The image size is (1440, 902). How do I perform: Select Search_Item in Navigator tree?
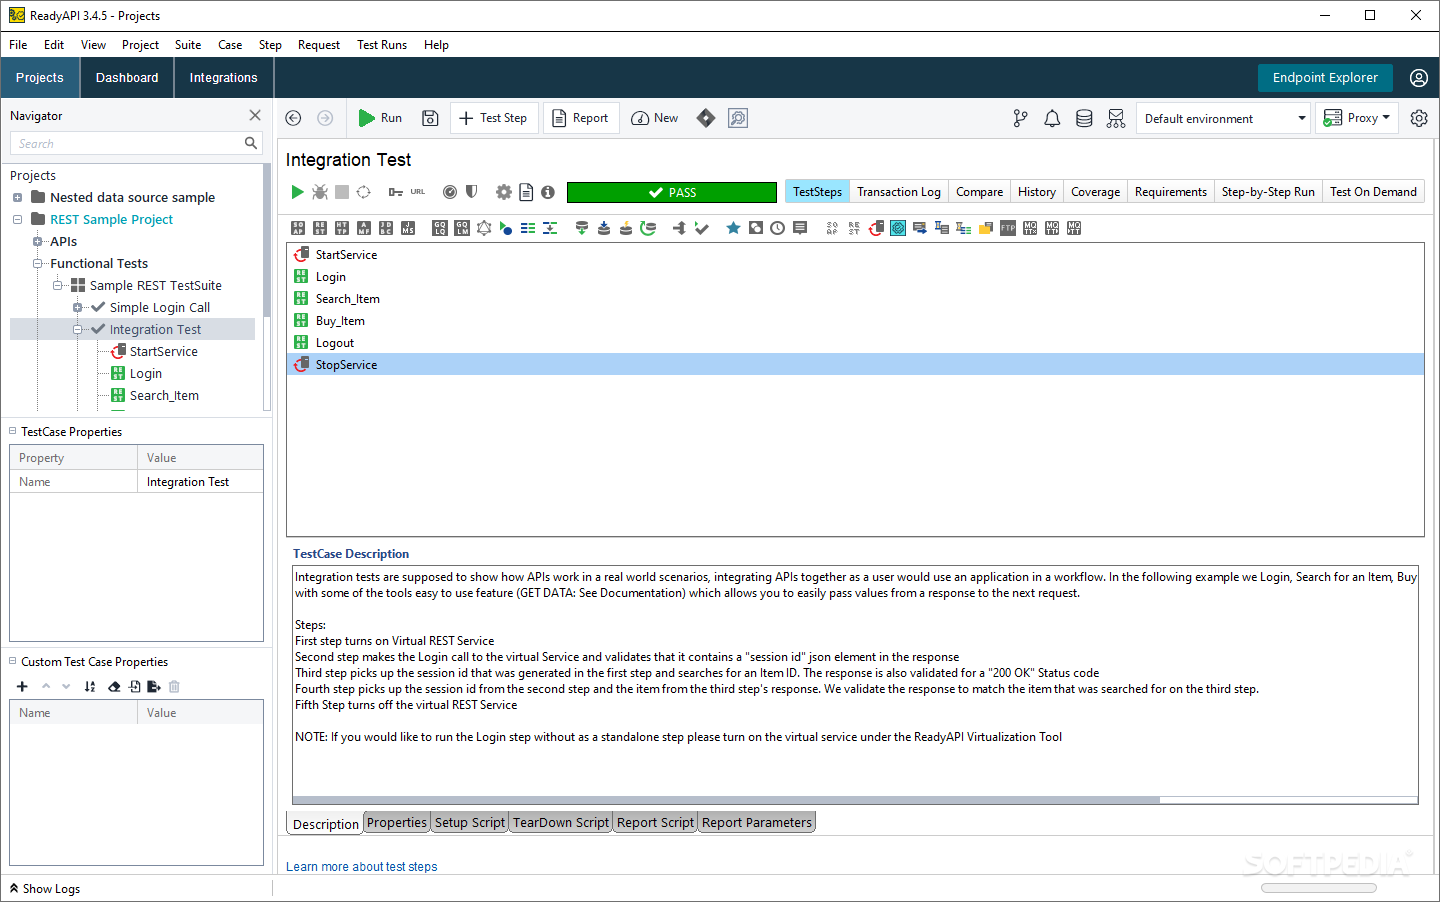click(x=164, y=395)
